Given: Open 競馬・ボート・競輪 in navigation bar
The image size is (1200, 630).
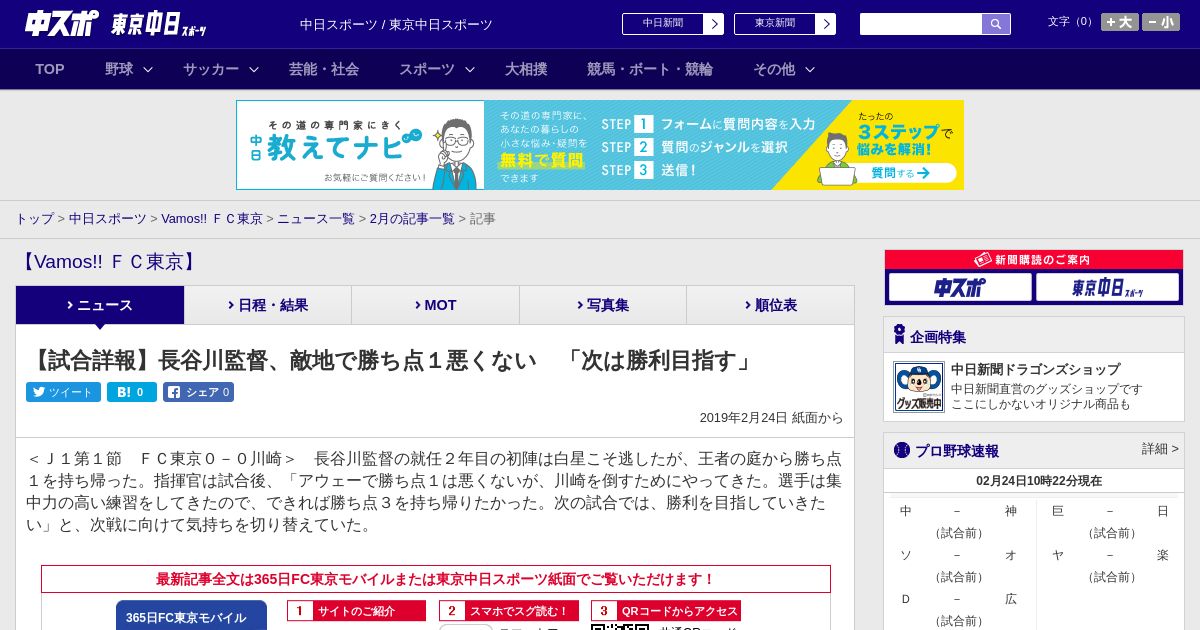Looking at the screenshot, I should coord(650,69).
